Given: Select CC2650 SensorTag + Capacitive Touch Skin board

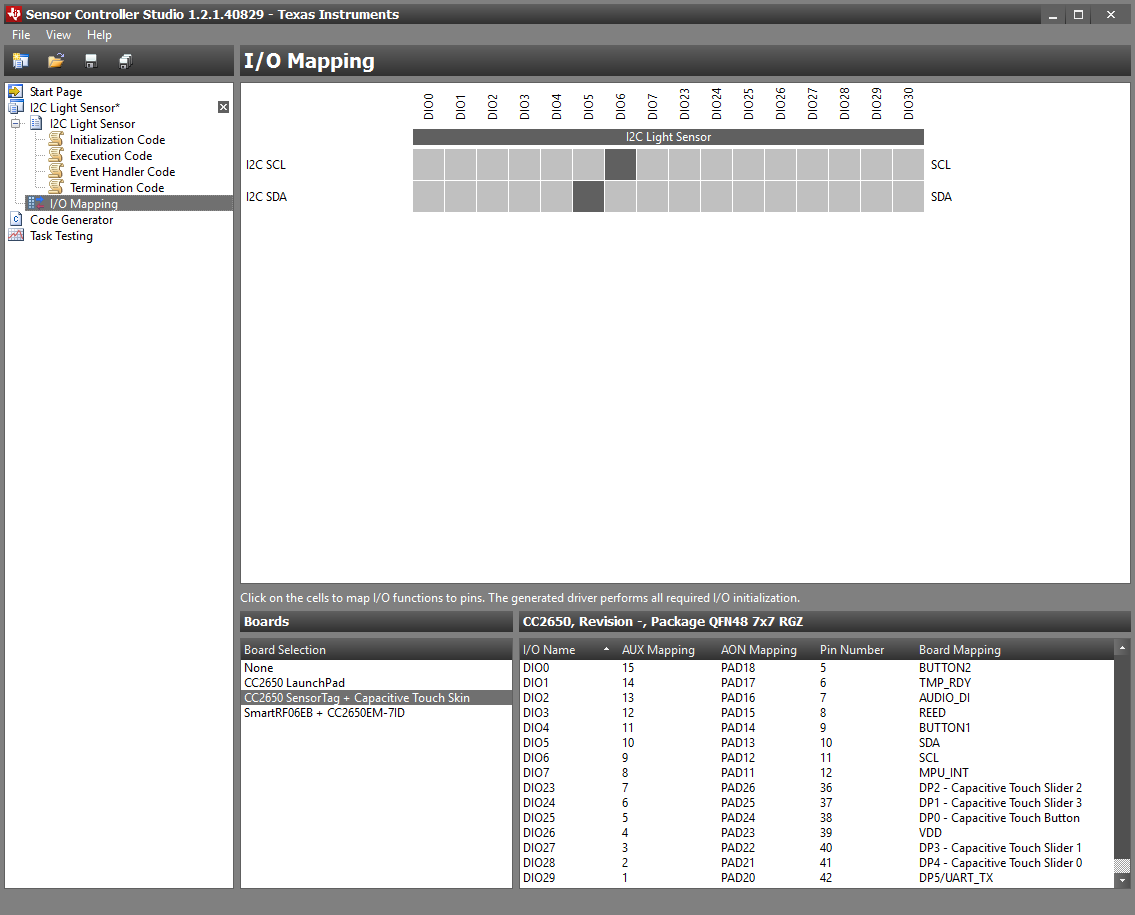Looking at the screenshot, I should click(376, 698).
